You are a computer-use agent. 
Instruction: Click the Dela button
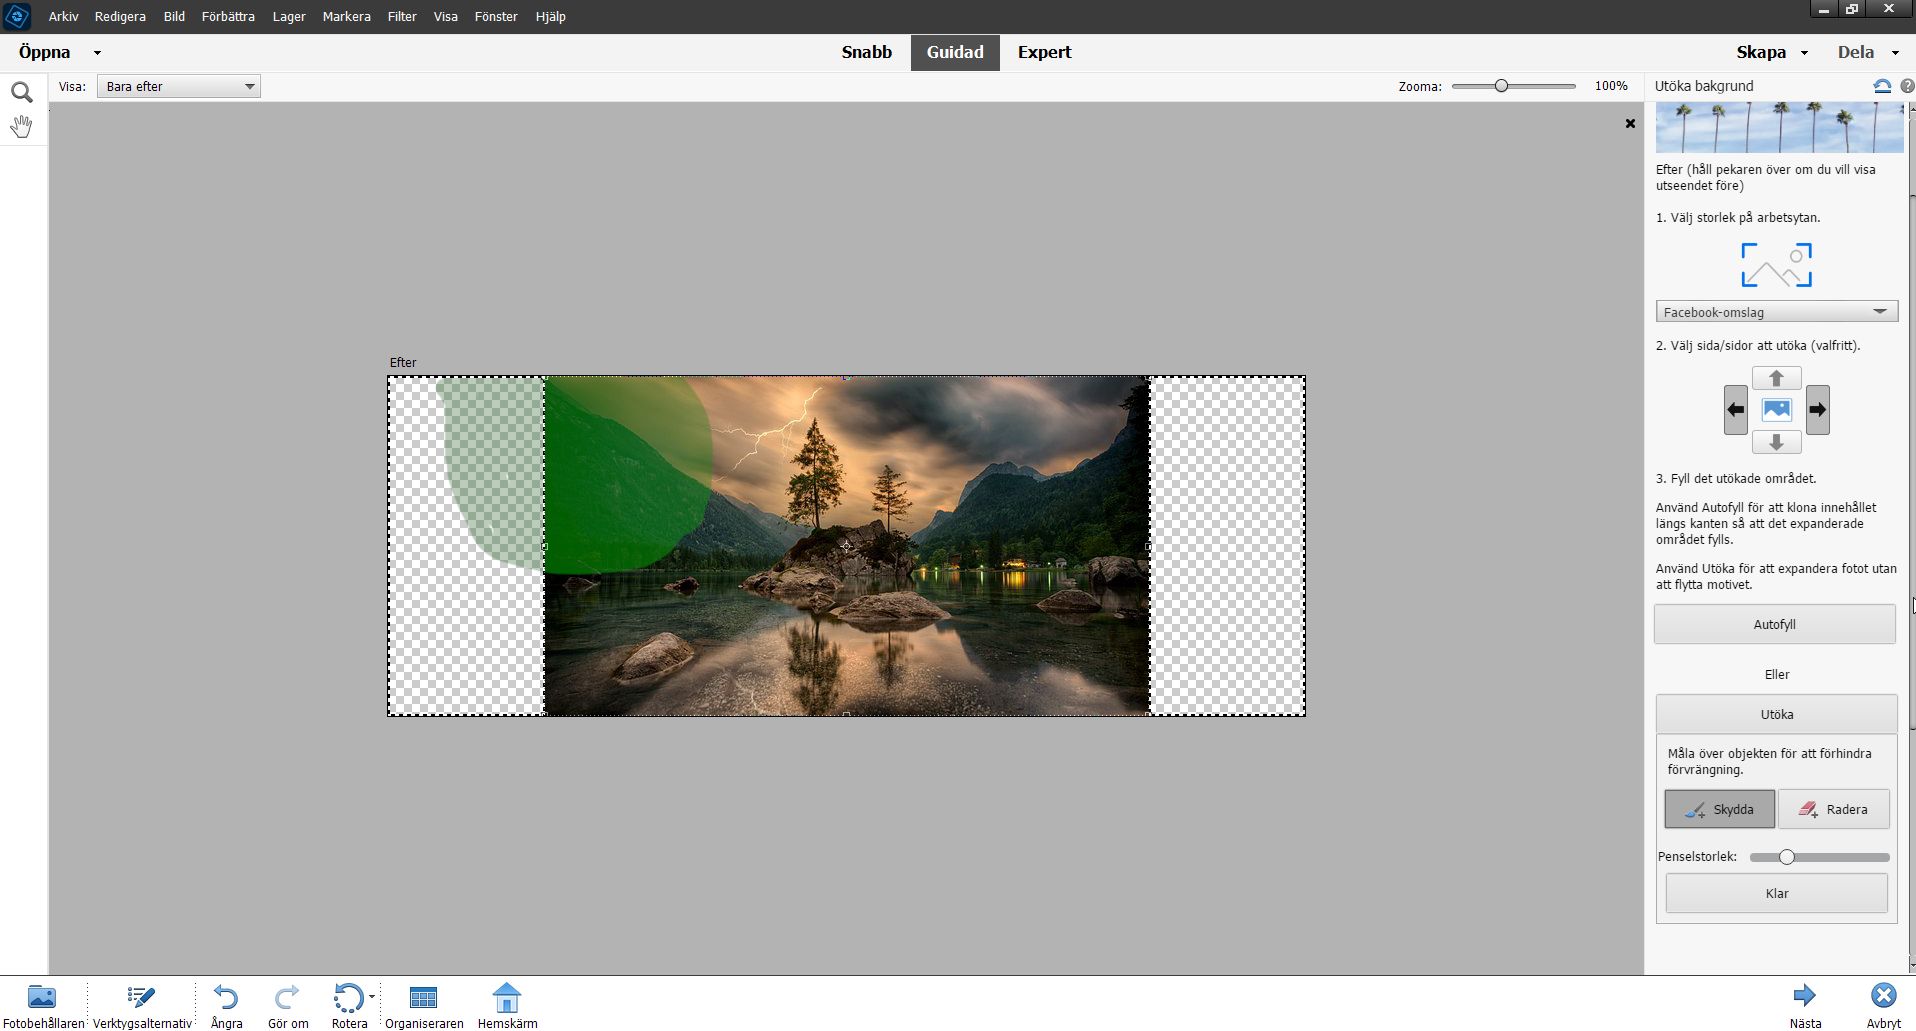[1856, 53]
